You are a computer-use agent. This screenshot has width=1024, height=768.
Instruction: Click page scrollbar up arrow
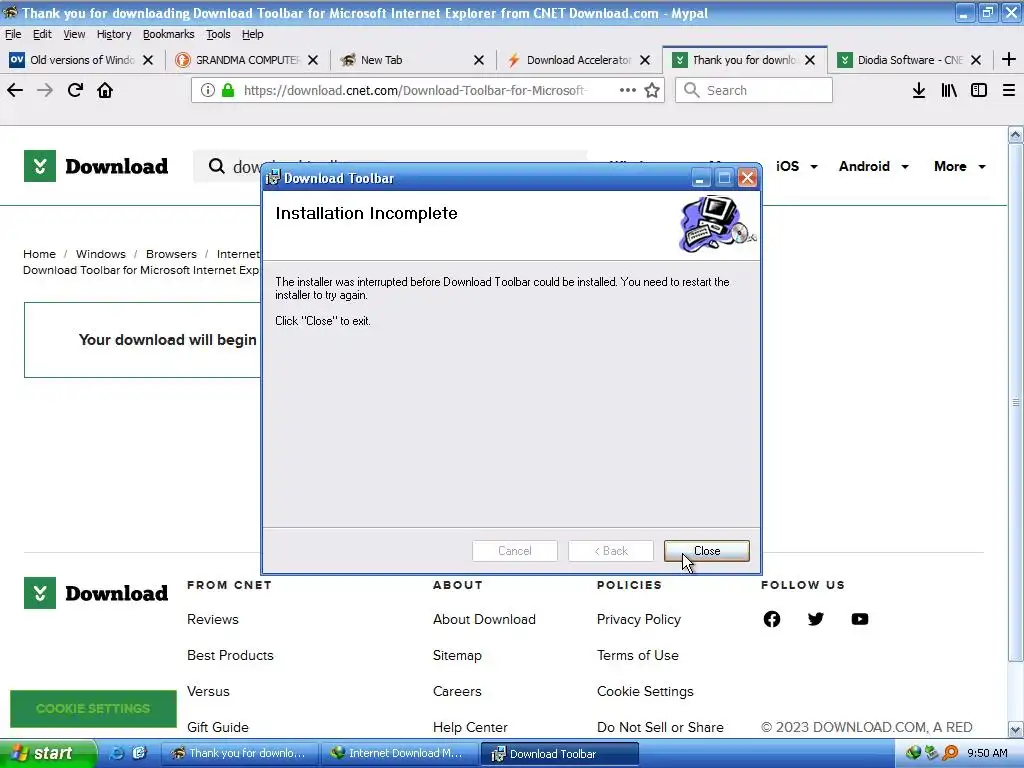(x=1016, y=135)
